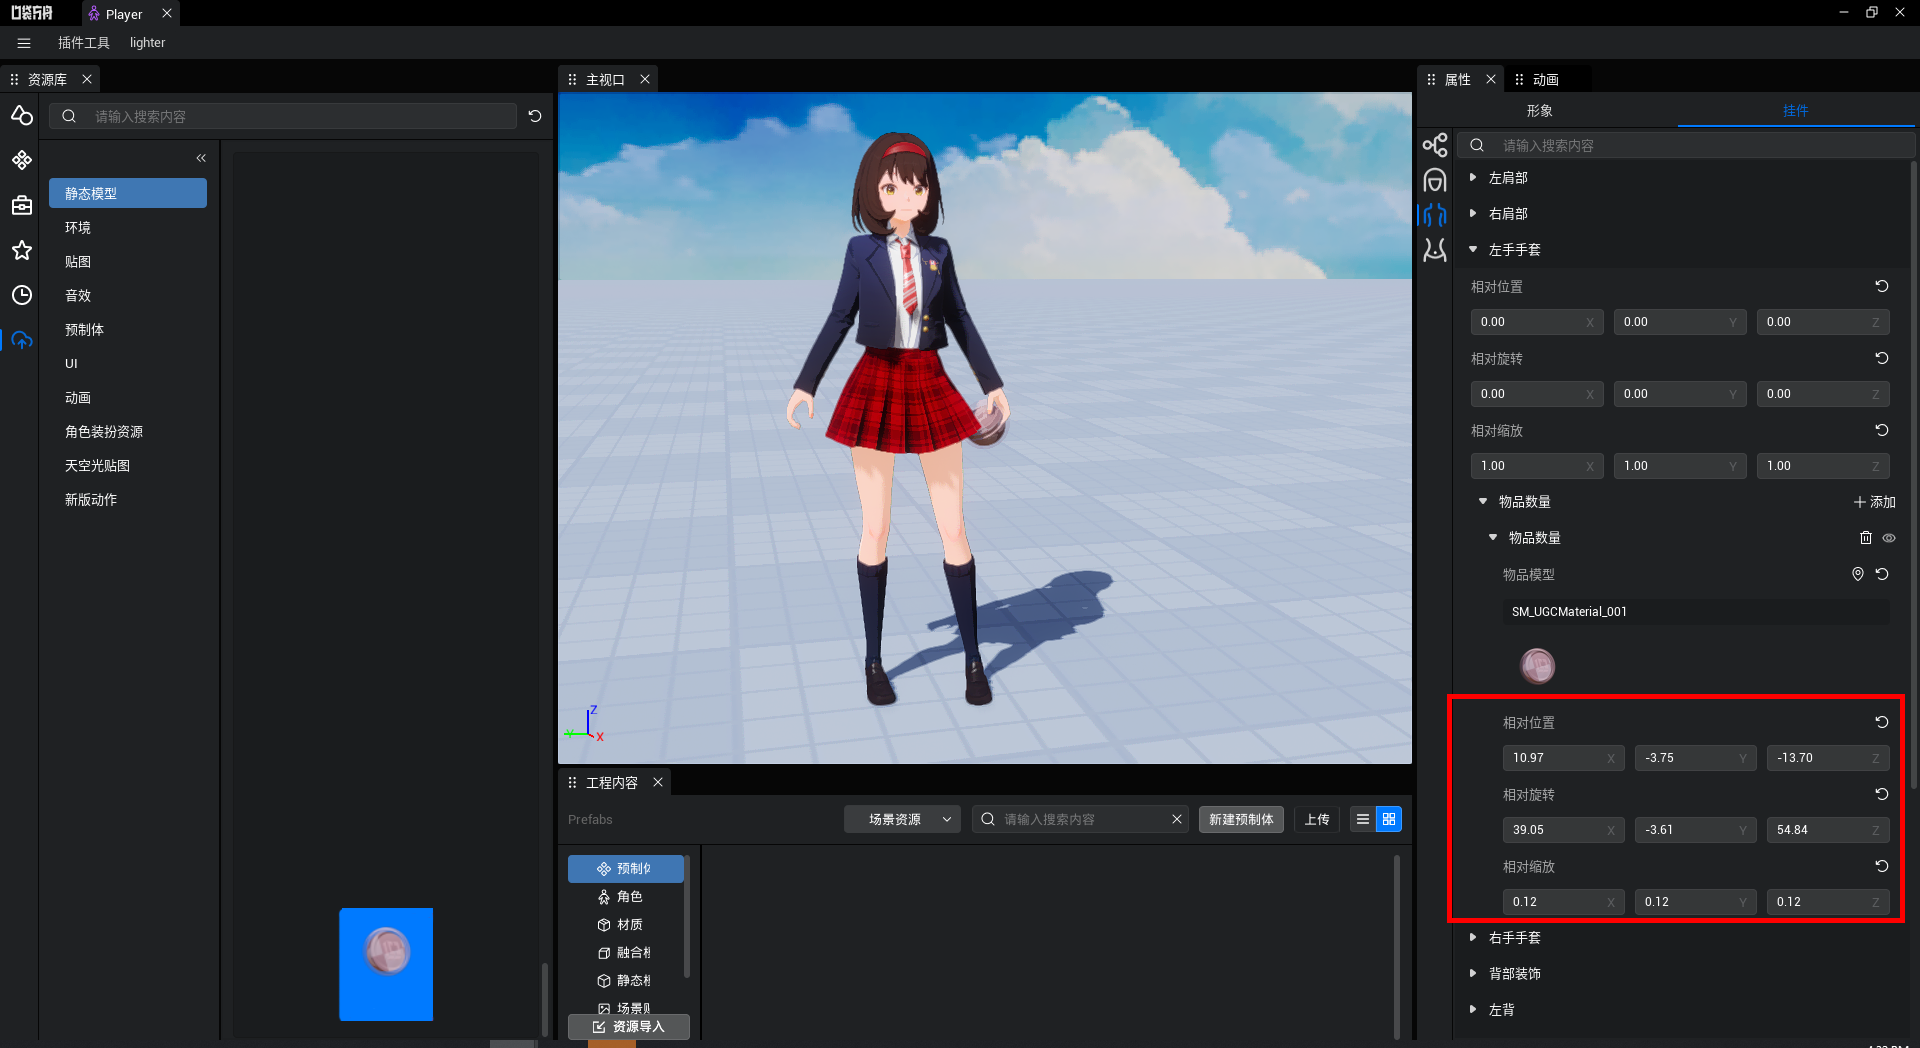Open the hamburger main menu
This screenshot has height=1048, width=1920.
[x=24, y=43]
